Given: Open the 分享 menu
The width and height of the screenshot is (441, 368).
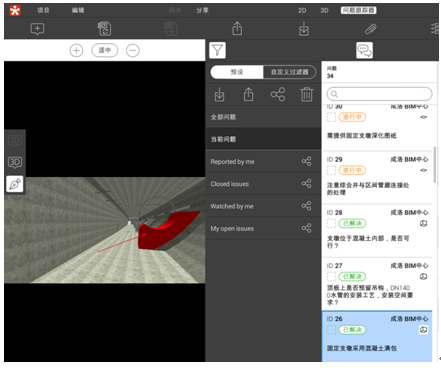Looking at the screenshot, I should coord(202,11).
